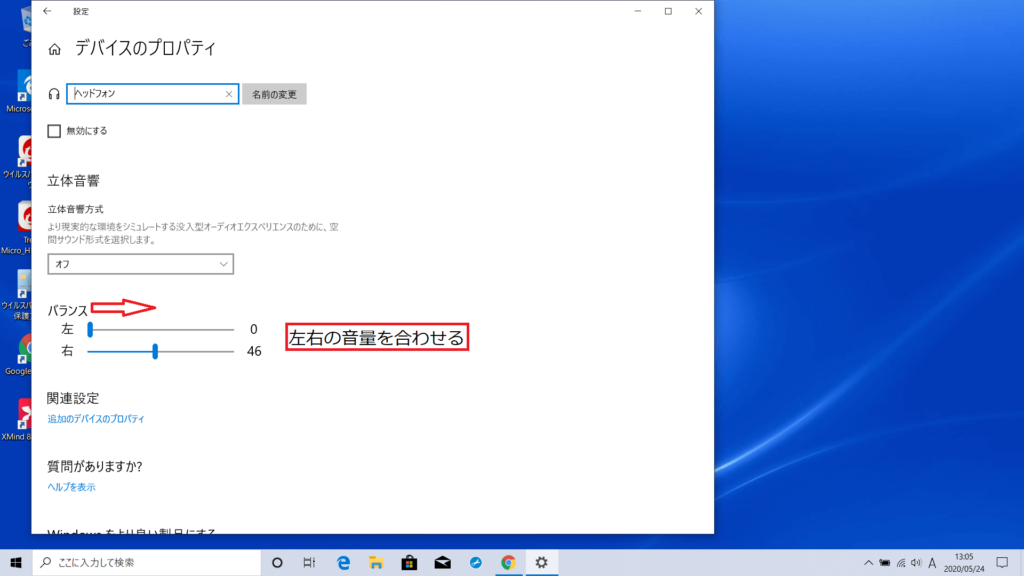Image resolution: width=1024 pixels, height=576 pixels.
Task: Show hidden system tray icons
Action: click(x=868, y=562)
